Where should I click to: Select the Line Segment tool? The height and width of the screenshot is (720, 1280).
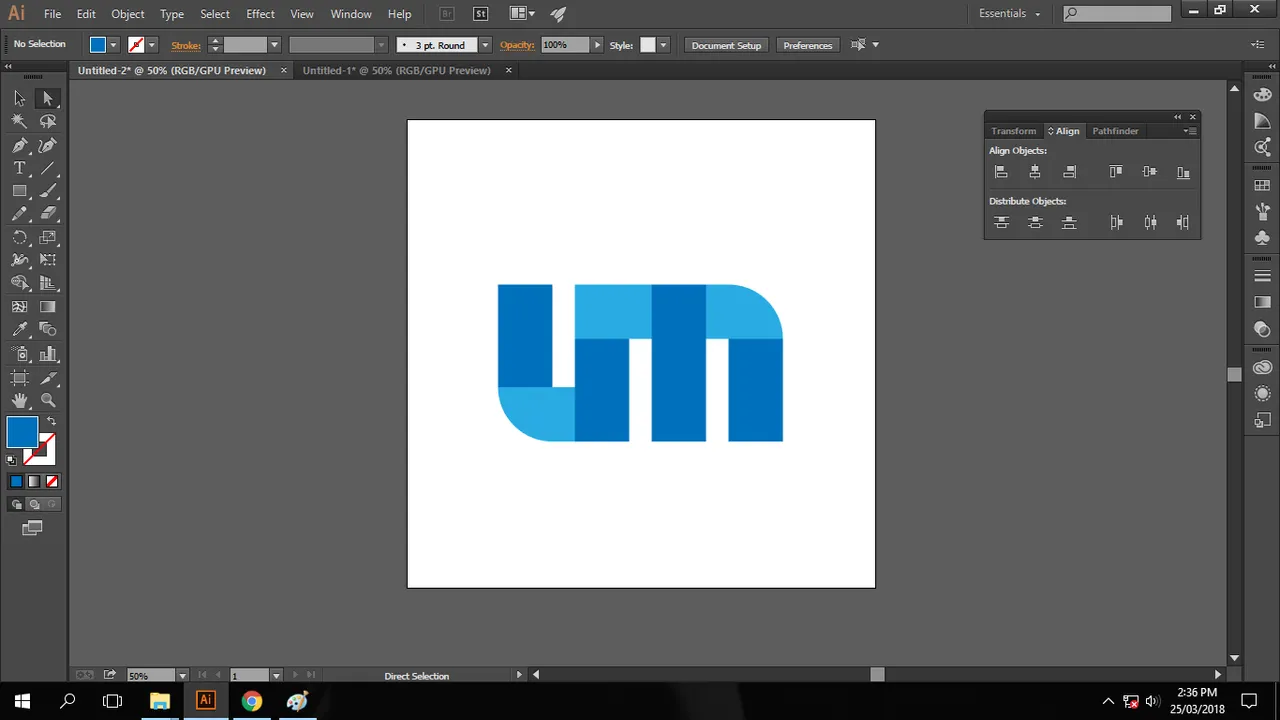[x=48, y=168]
